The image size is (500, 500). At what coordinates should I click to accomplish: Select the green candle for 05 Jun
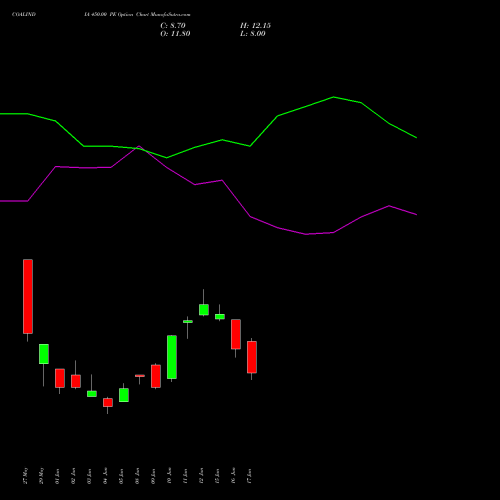click(124, 395)
